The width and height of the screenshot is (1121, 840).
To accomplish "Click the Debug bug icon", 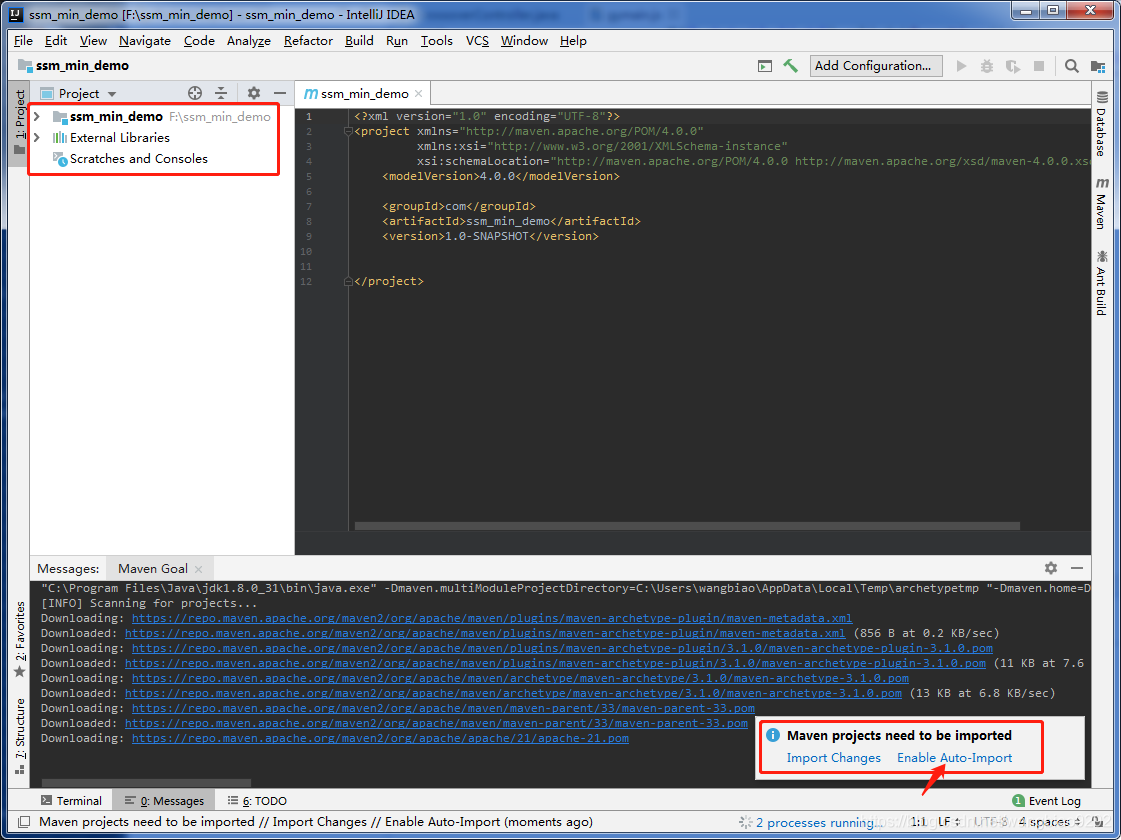I will (x=987, y=66).
